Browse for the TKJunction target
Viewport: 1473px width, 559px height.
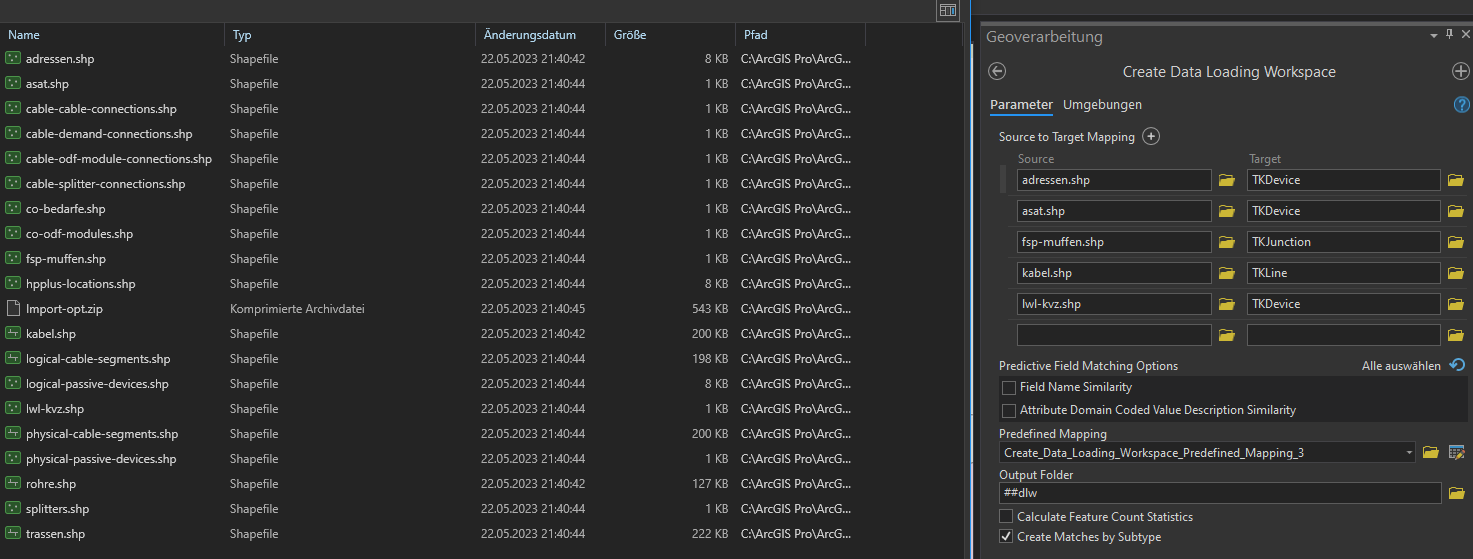(x=1455, y=242)
